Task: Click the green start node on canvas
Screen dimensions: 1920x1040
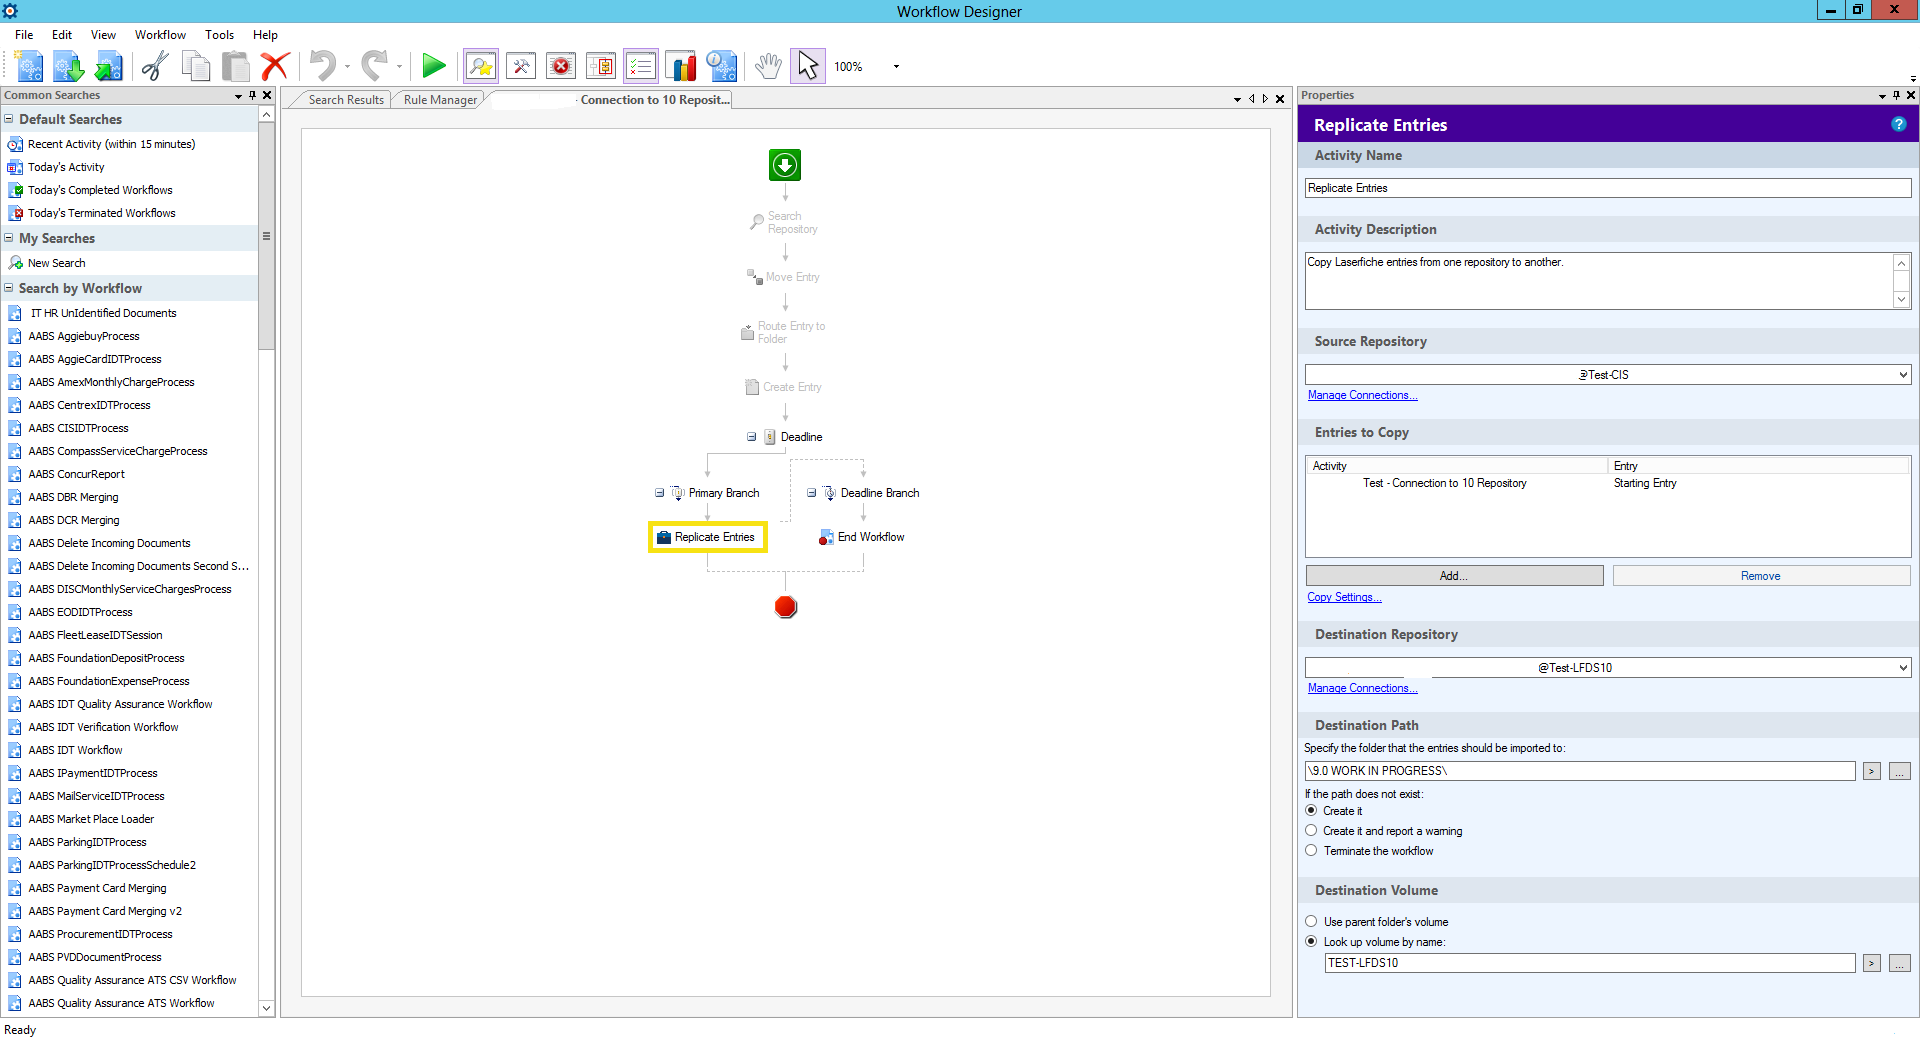Action: point(785,165)
